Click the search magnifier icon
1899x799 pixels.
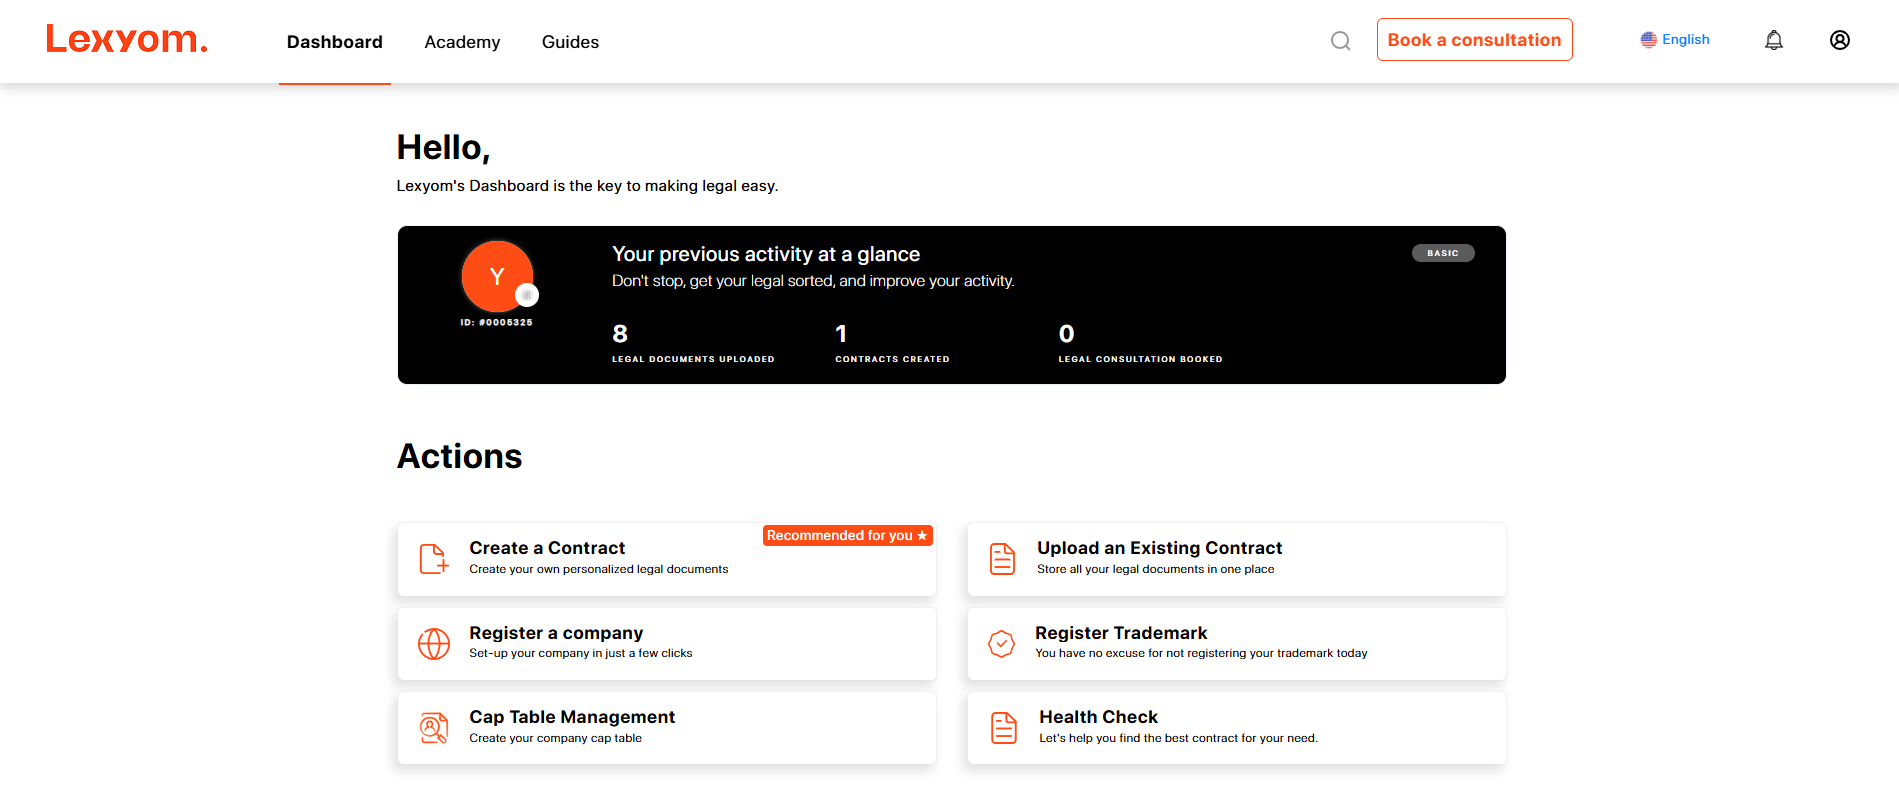coord(1340,41)
